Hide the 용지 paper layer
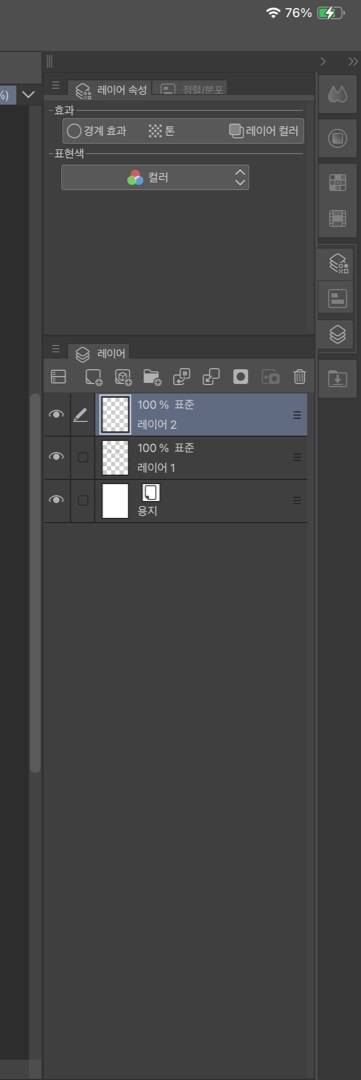The height and width of the screenshot is (1080, 361). (56, 500)
